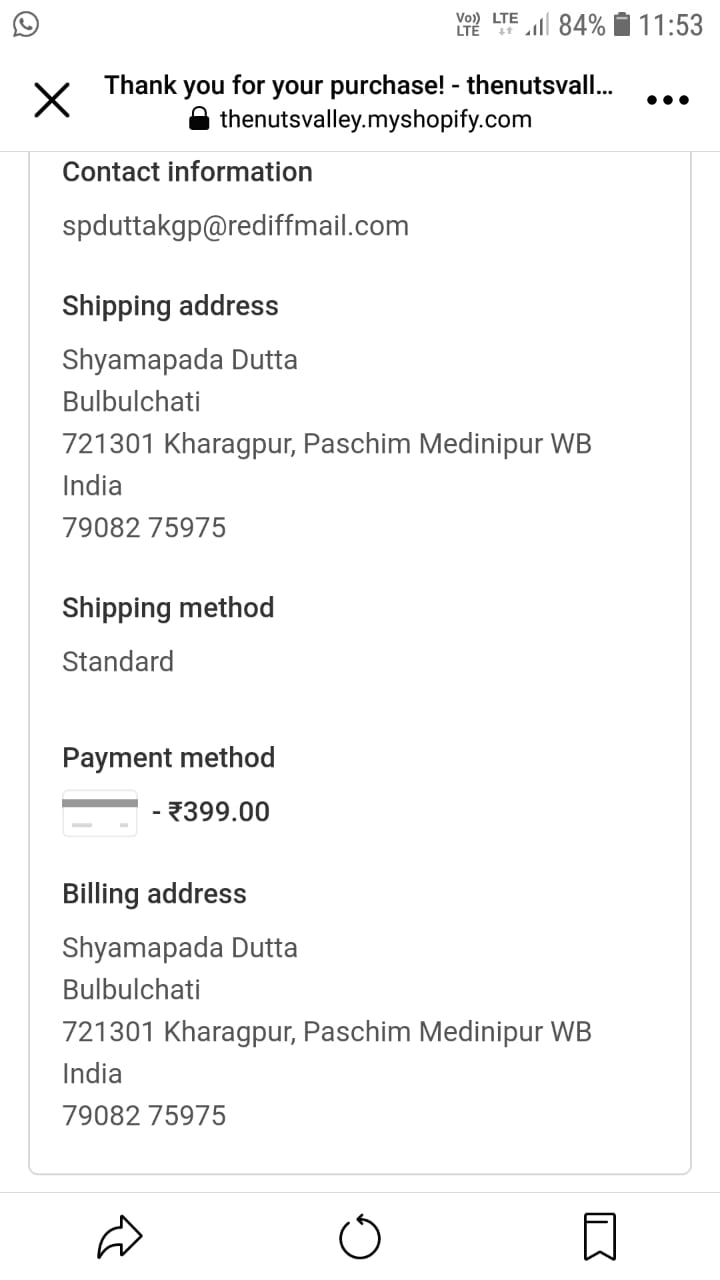Reload the page with refresh icon
The image size is (720, 1280).
tap(360, 1239)
